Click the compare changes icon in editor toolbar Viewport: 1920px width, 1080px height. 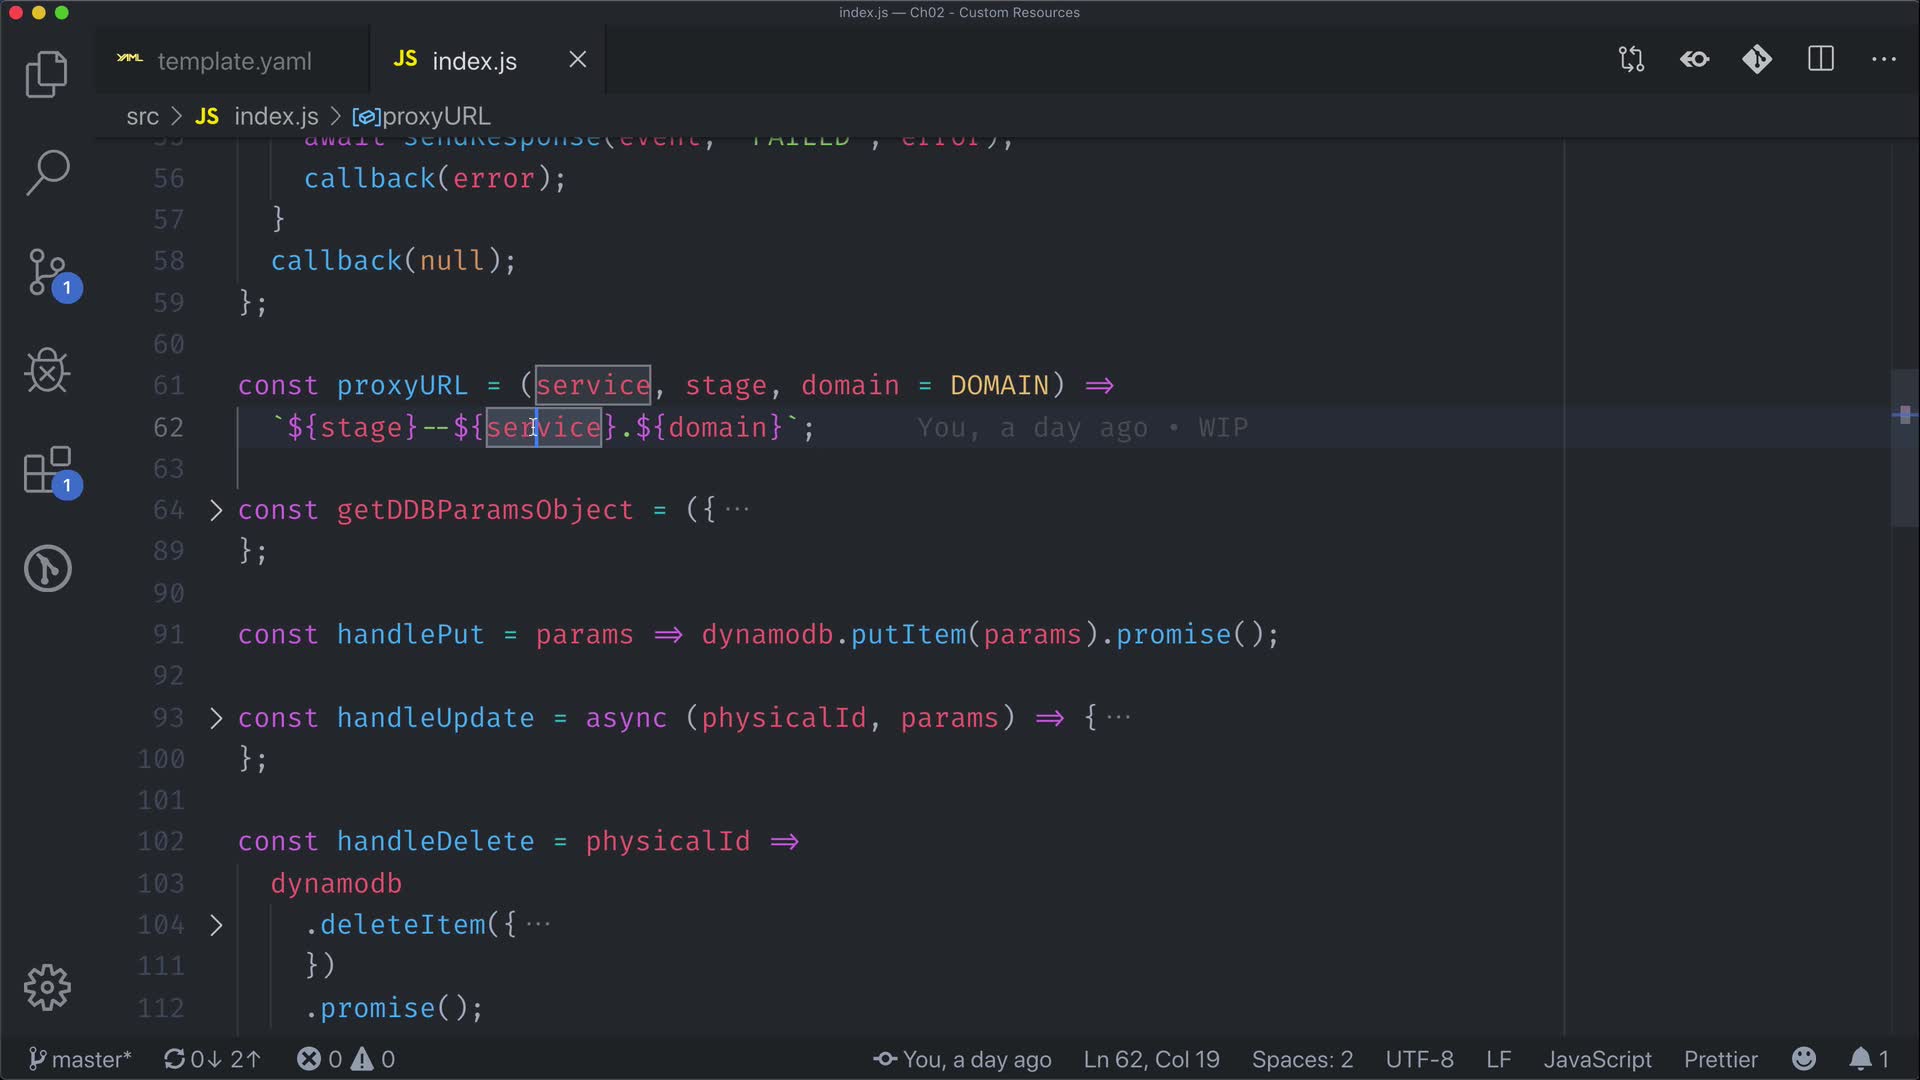1631,60
